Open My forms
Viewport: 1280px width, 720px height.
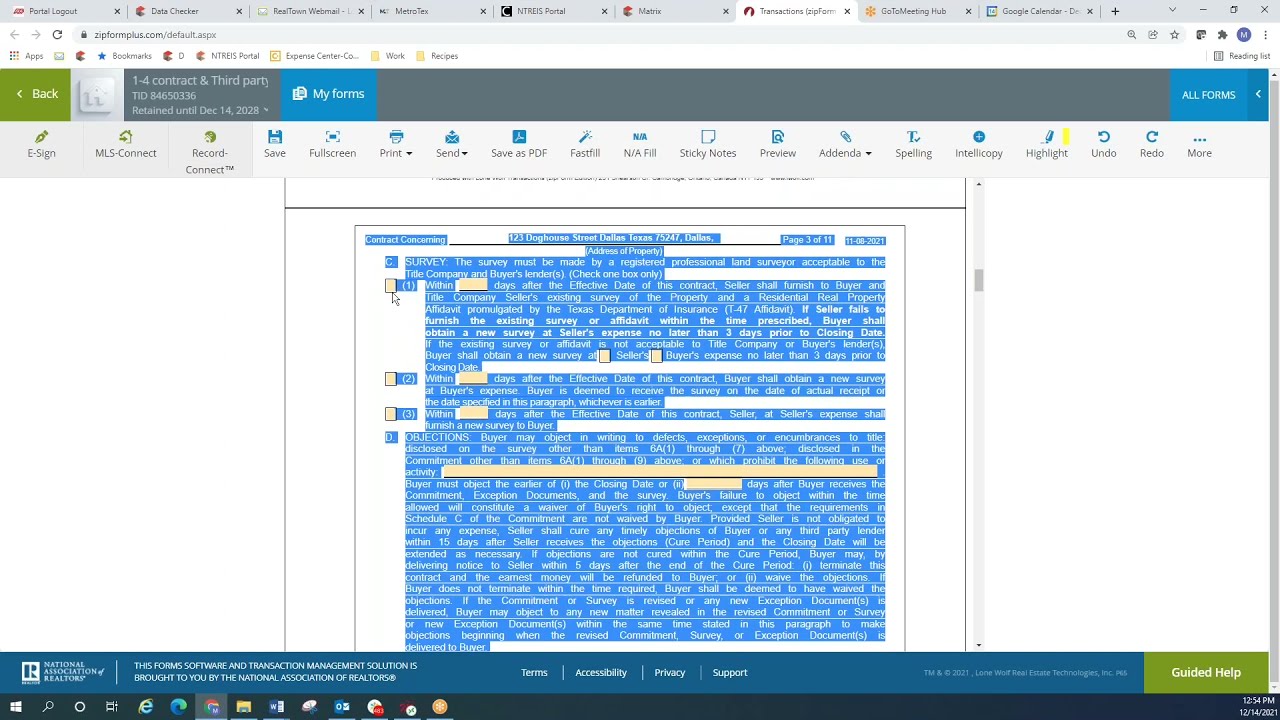(329, 94)
